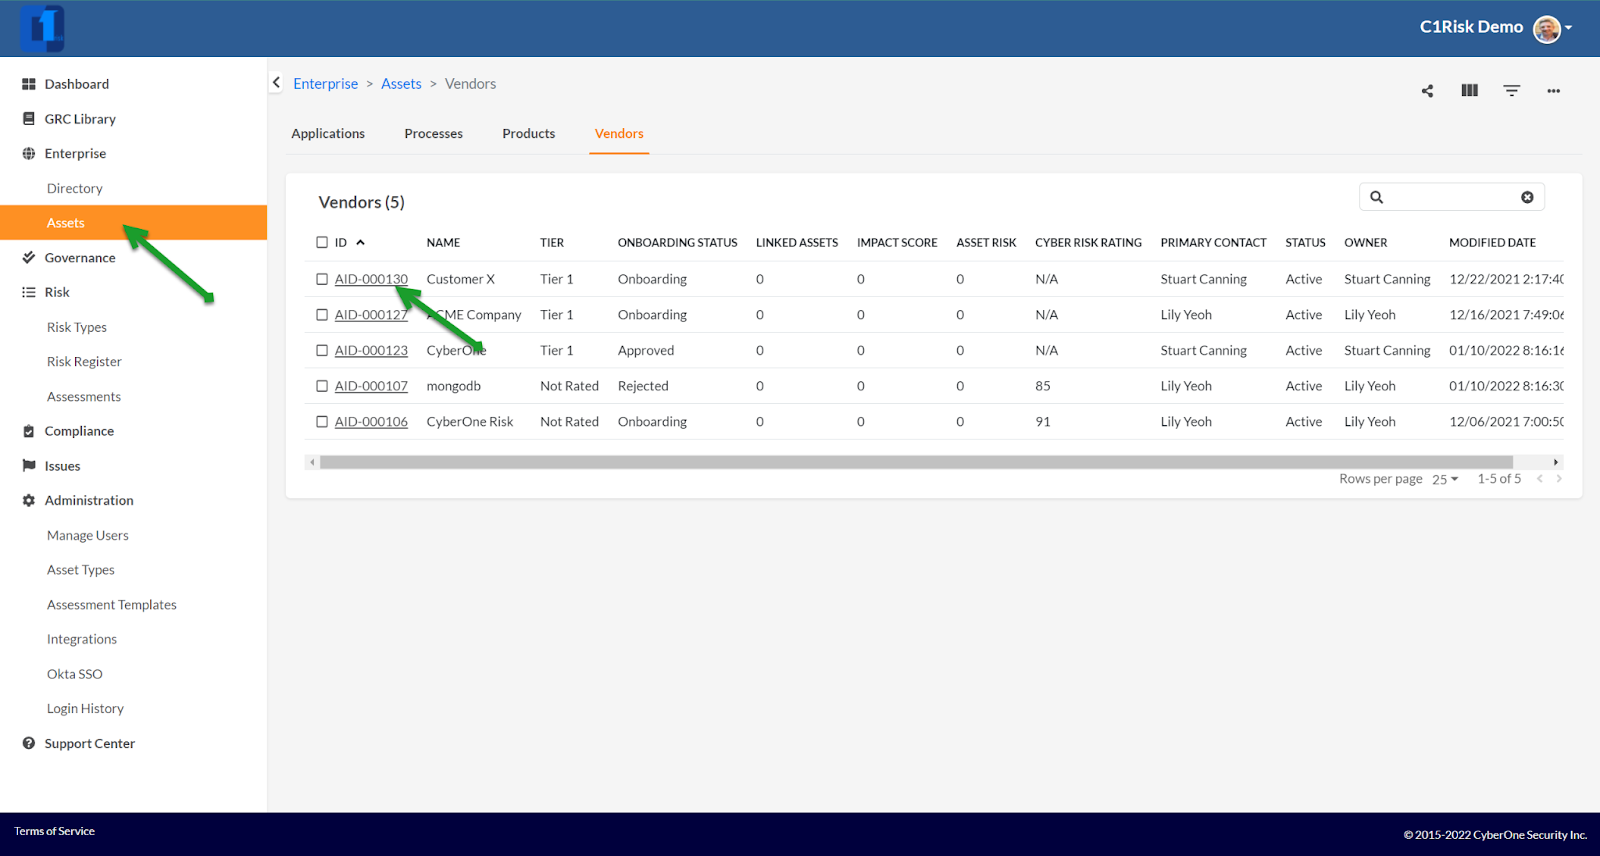Open Assessment Templates in sidebar
The width and height of the screenshot is (1600, 856).
[x=112, y=605]
